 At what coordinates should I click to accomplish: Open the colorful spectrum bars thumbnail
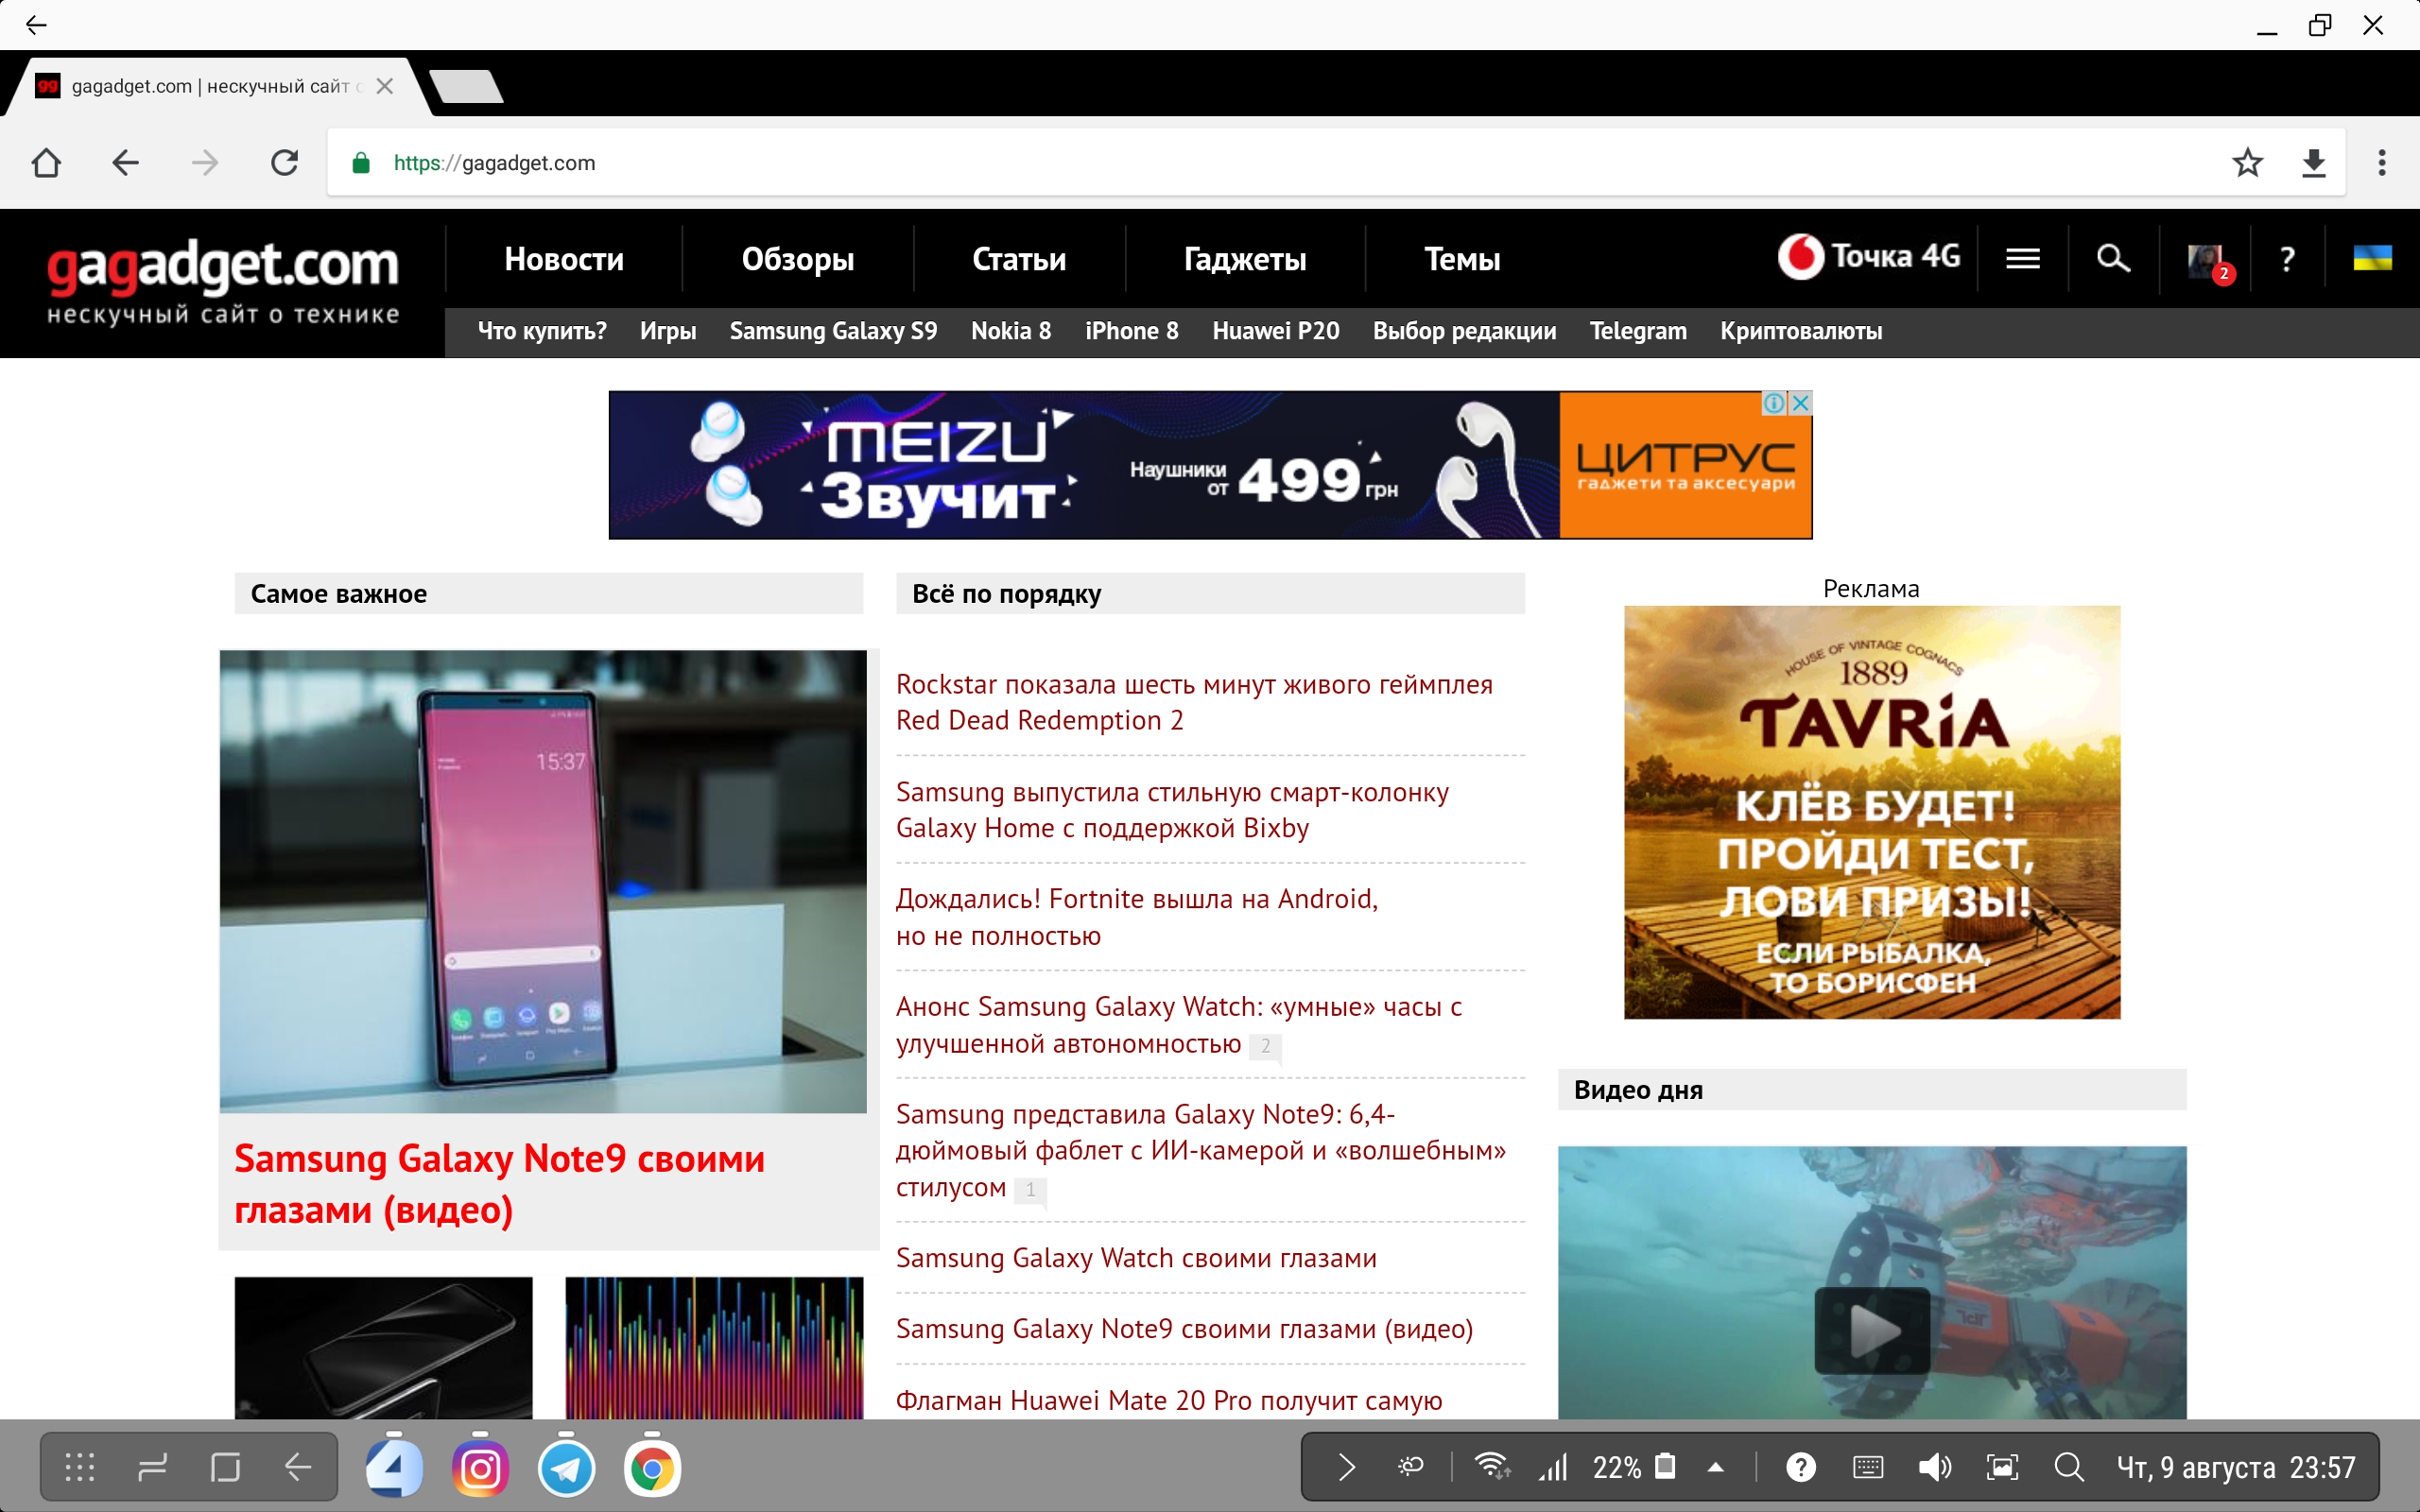[x=714, y=1347]
